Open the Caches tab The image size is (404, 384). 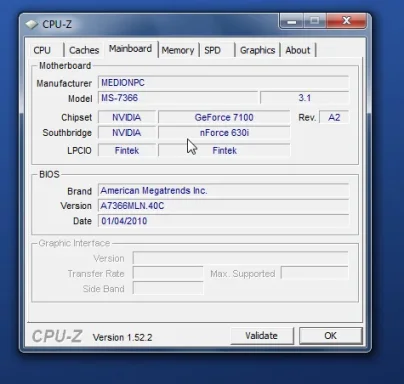84,50
